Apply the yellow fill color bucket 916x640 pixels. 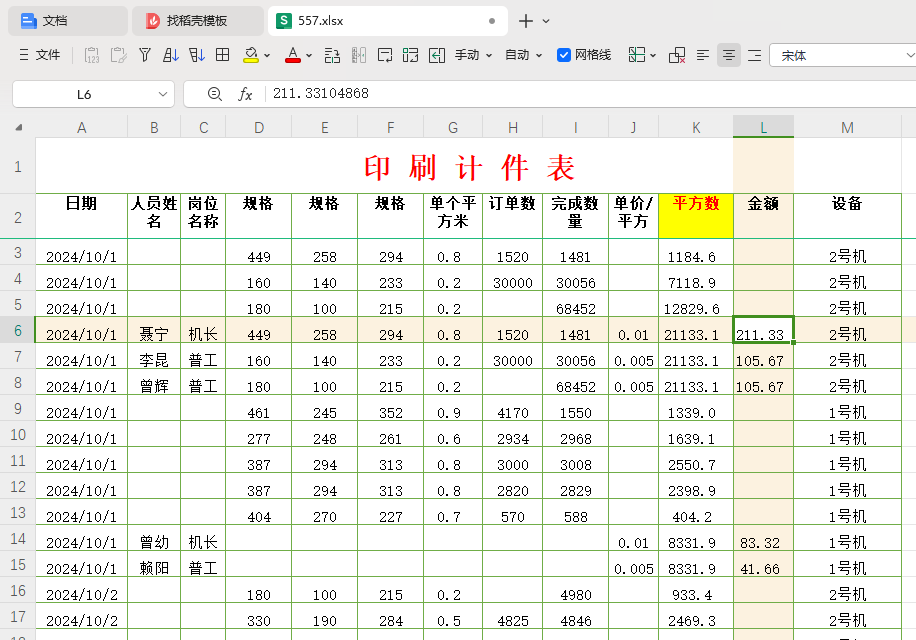coord(251,55)
